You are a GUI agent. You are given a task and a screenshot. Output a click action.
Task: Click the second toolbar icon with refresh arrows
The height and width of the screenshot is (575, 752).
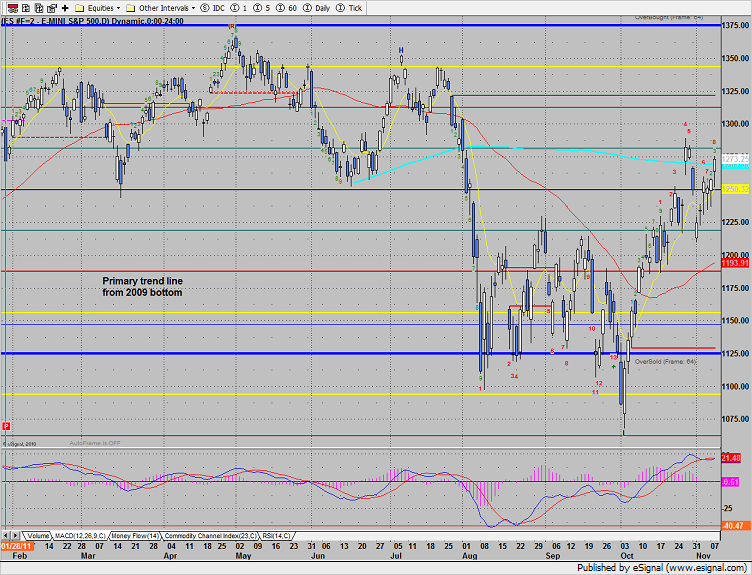pyautogui.click(x=26, y=8)
